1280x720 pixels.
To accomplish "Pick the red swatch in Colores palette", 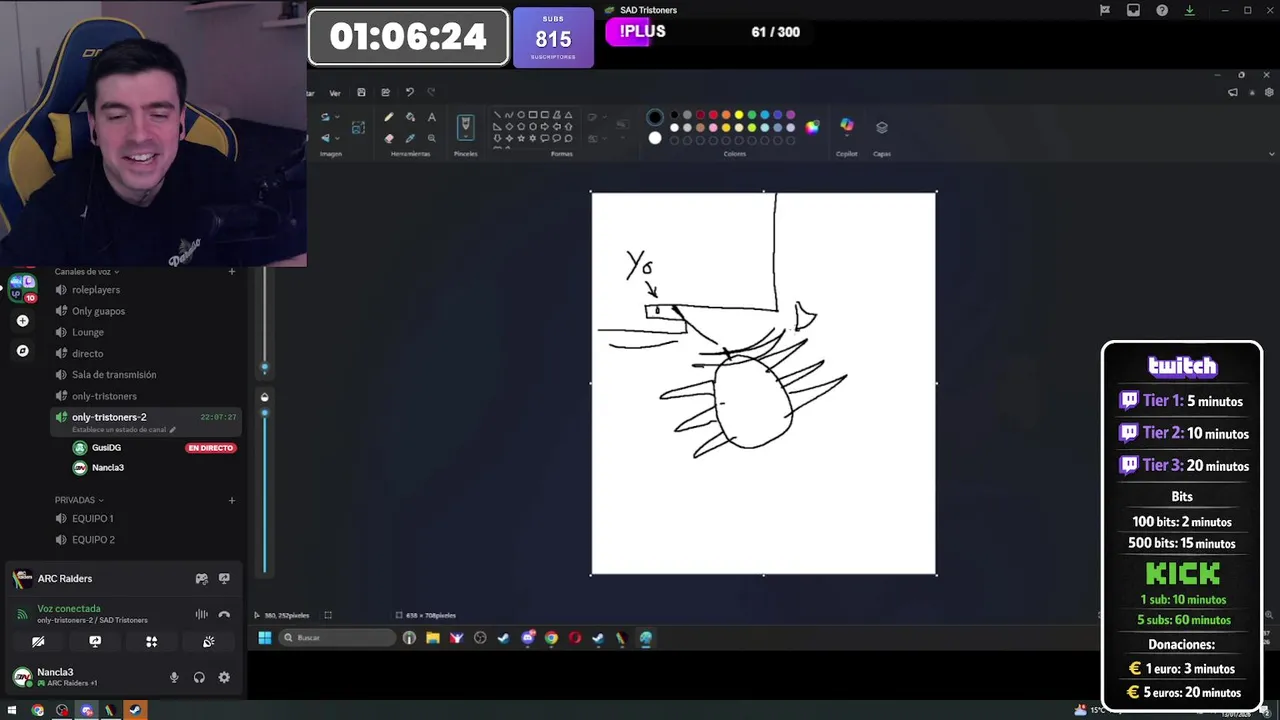I will click(713, 115).
